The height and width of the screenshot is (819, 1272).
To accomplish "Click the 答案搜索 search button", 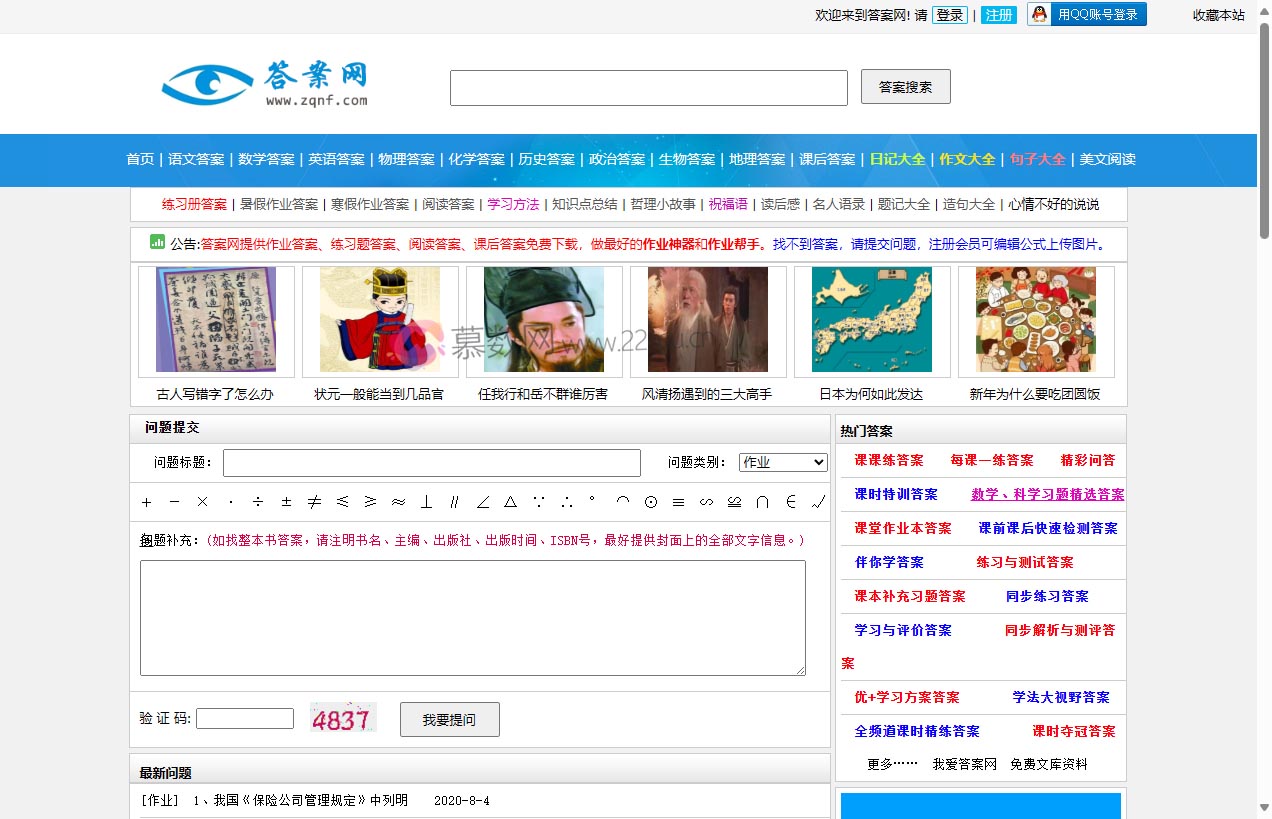I will [x=904, y=87].
